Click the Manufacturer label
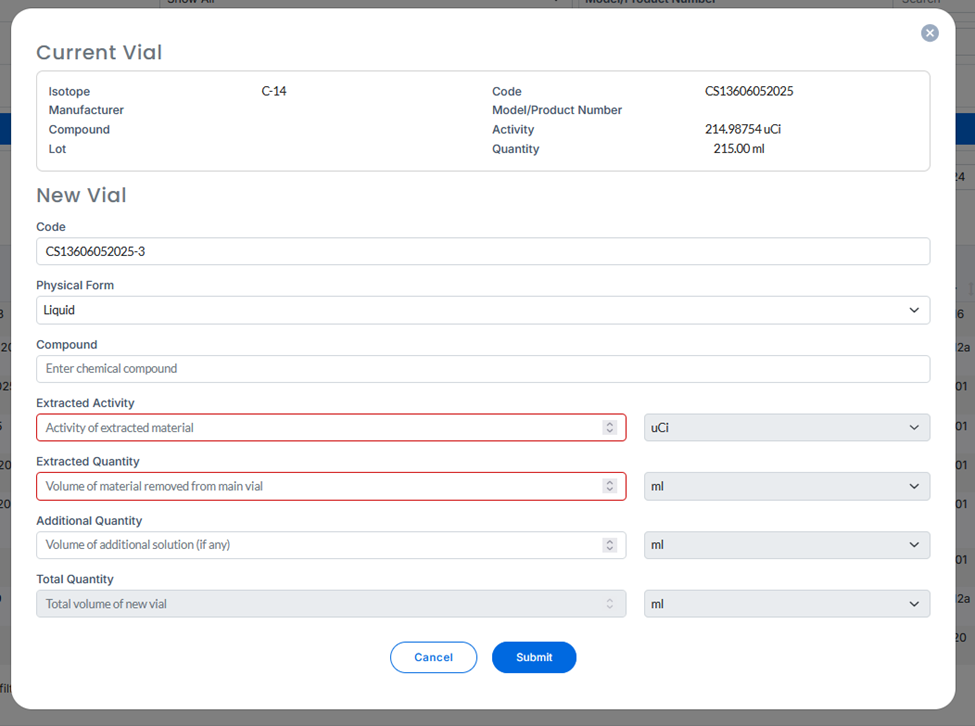The height and width of the screenshot is (726, 975). coord(86,110)
